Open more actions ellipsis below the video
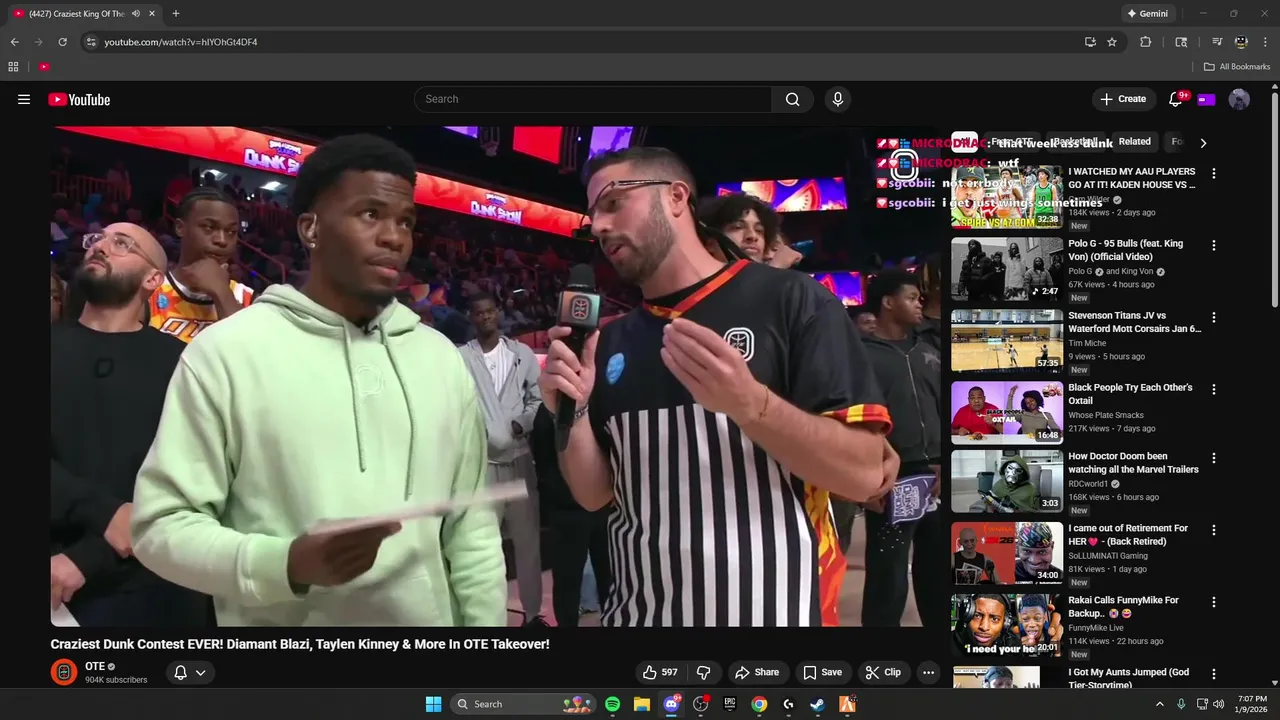1280x720 pixels. pyautogui.click(x=928, y=672)
